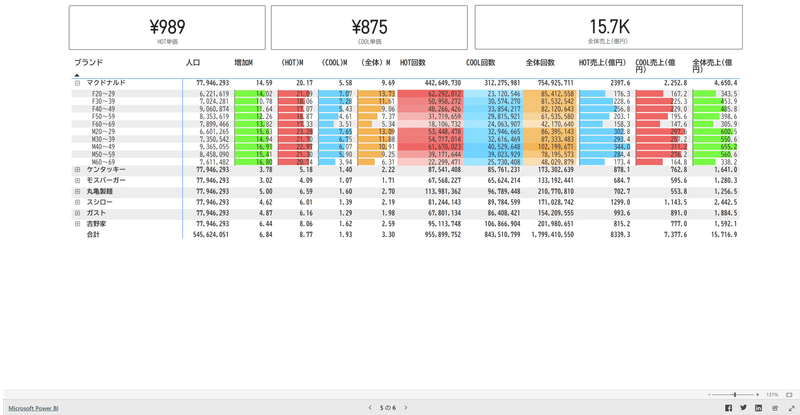
Task: Click total 全体回数 value 1,799,410,550
Action: coord(553,235)
